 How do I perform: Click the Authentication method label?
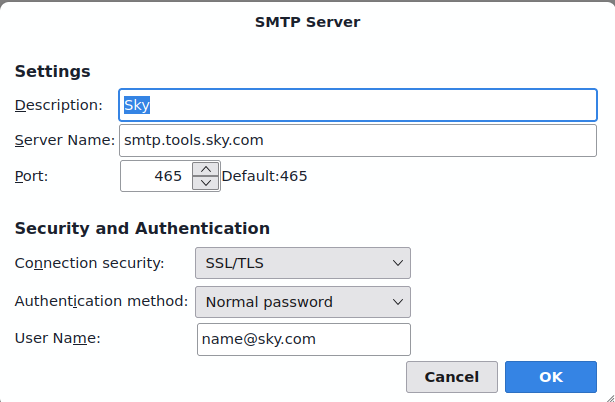[x=102, y=301]
